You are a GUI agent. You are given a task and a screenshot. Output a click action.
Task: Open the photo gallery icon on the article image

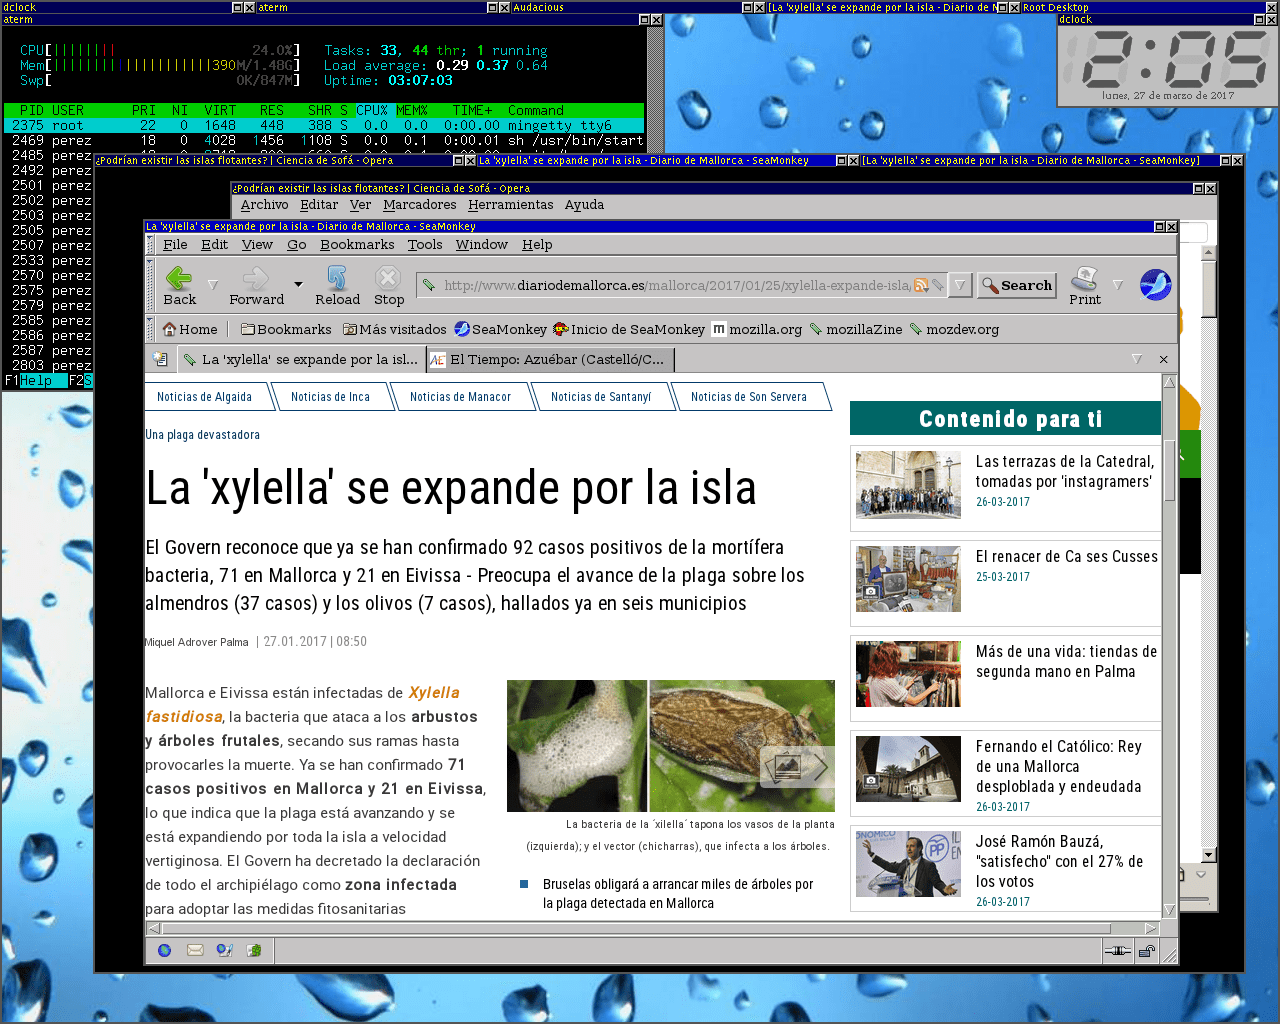tap(797, 767)
